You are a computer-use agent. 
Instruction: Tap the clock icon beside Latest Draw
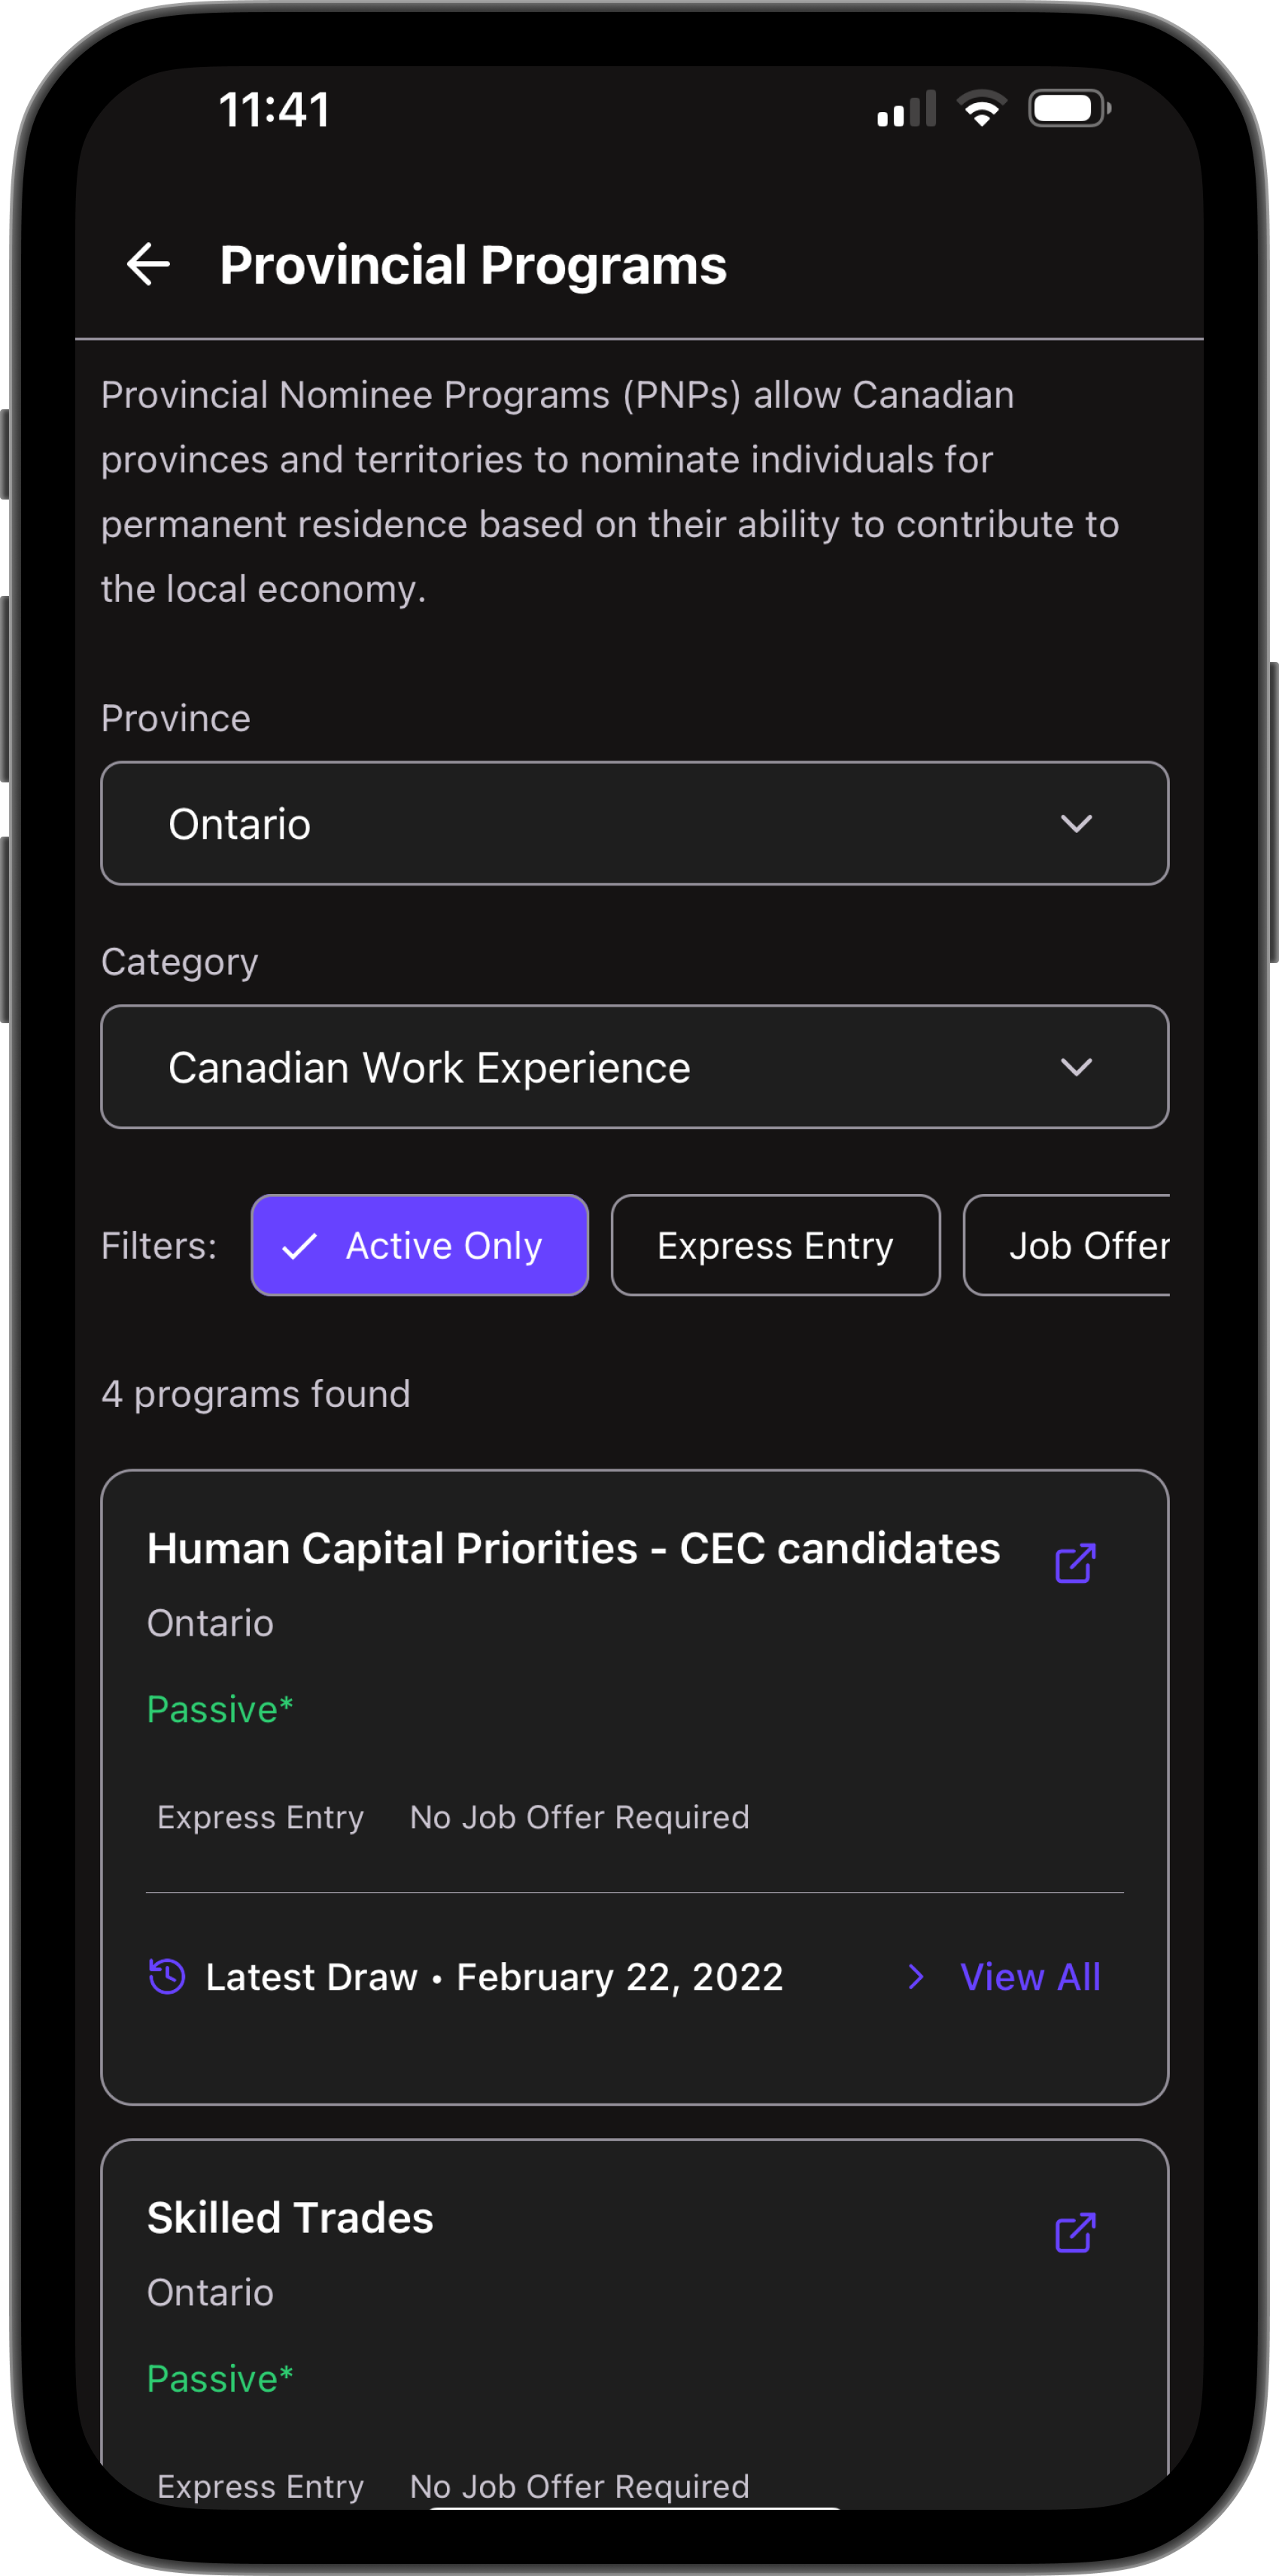(x=166, y=1976)
